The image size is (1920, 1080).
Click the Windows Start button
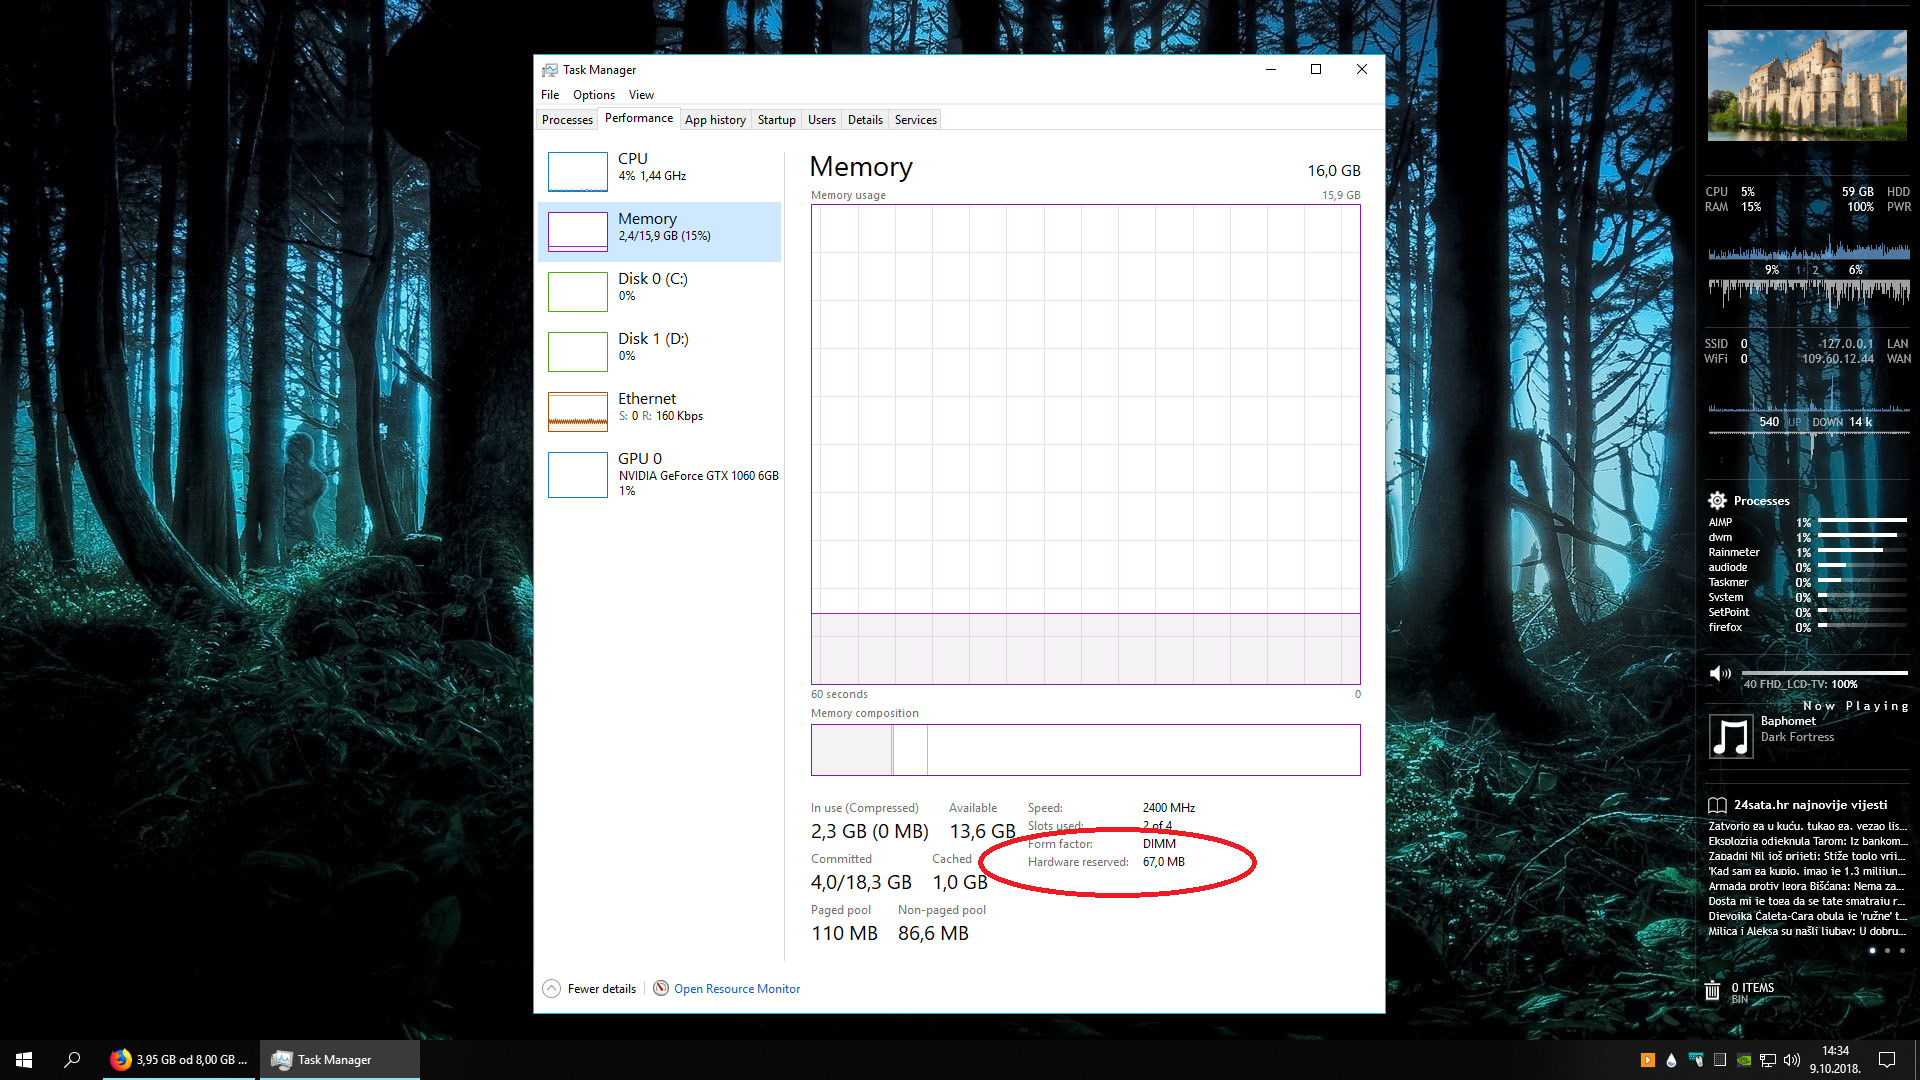click(x=24, y=1060)
